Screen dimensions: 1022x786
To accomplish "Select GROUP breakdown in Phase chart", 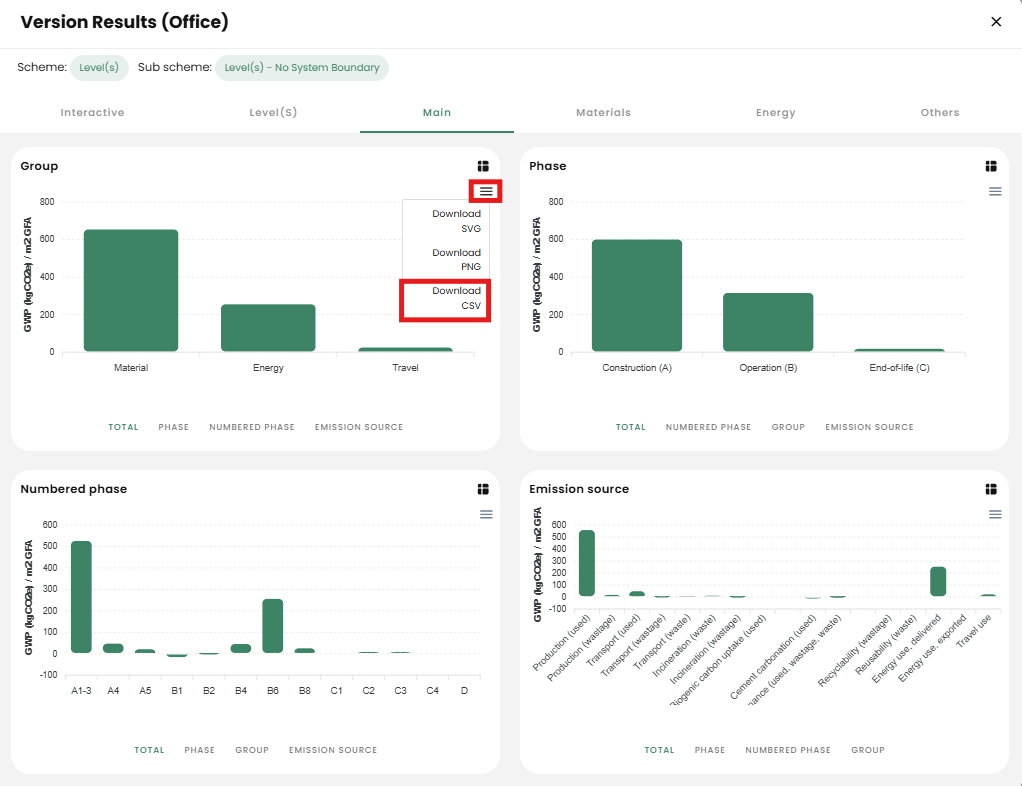I will coord(788,427).
